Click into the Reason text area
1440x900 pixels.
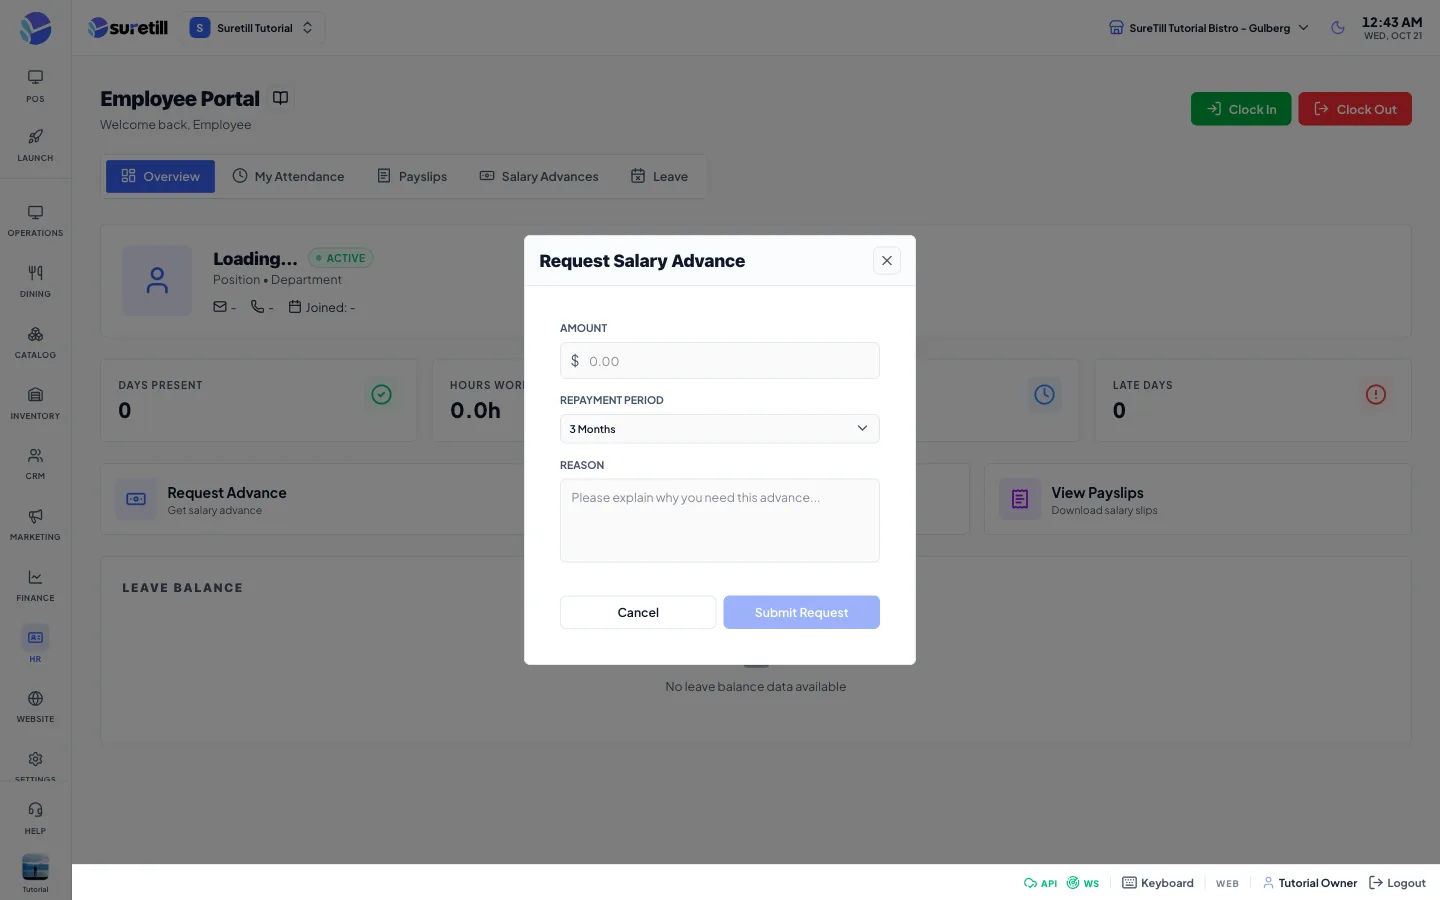click(719, 521)
